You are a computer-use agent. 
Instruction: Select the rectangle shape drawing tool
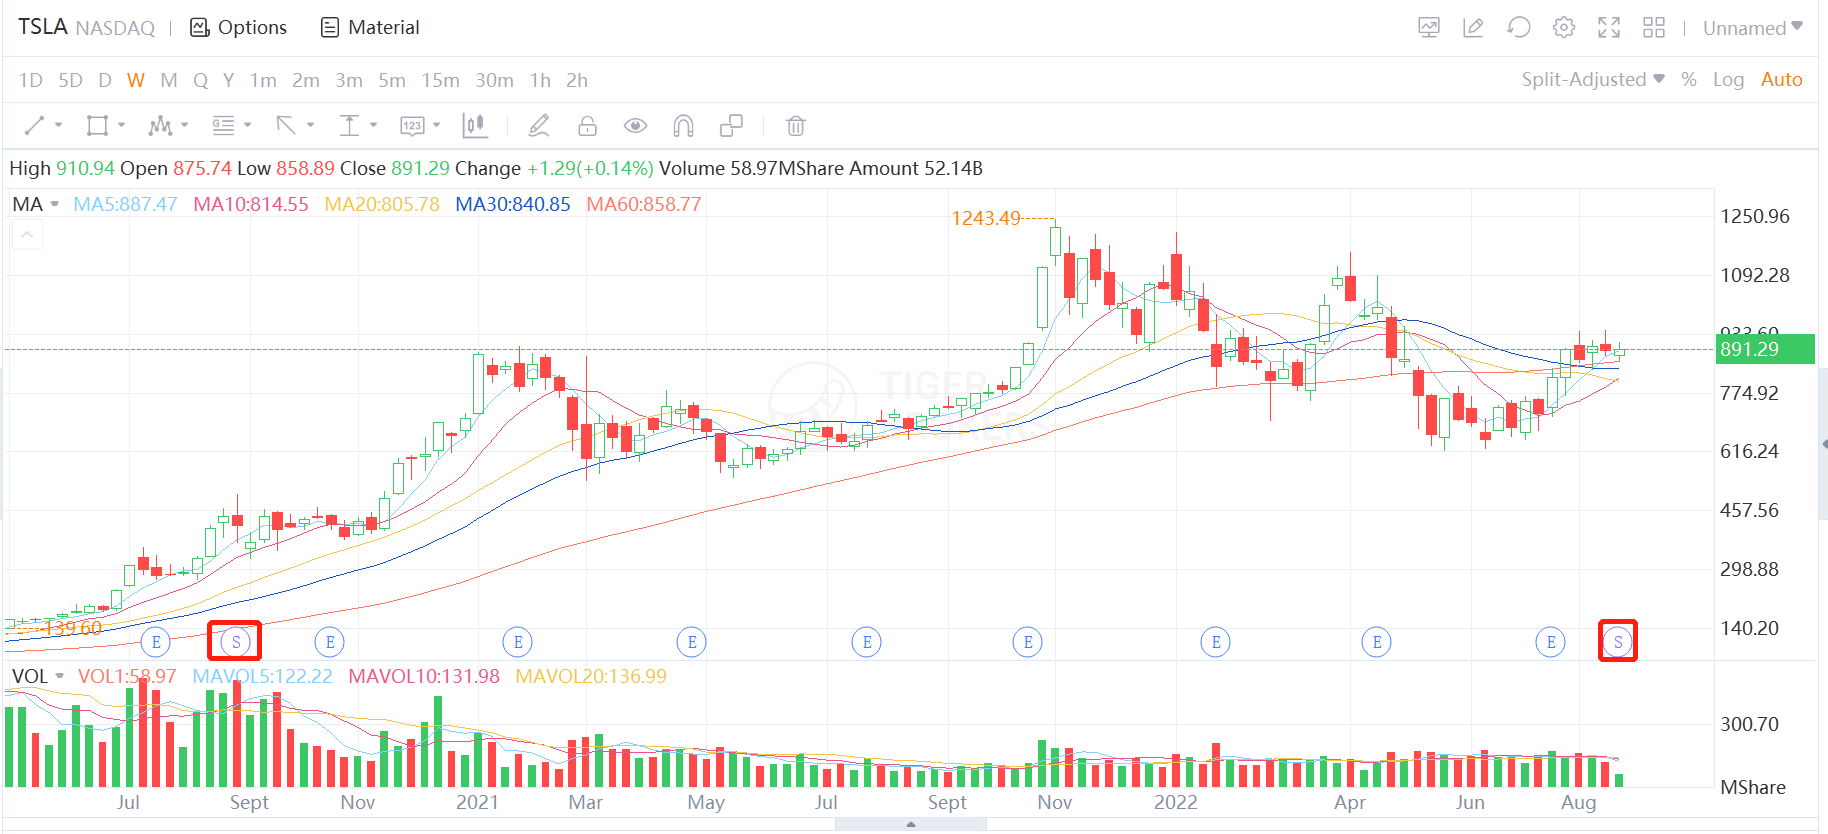pos(97,125)
